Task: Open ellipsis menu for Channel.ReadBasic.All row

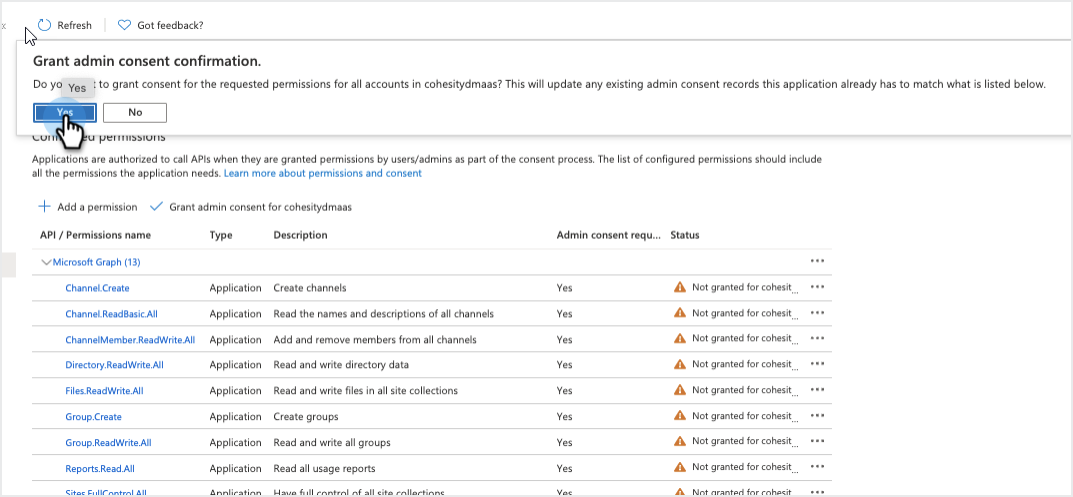Action: click(x=817, y=314)
